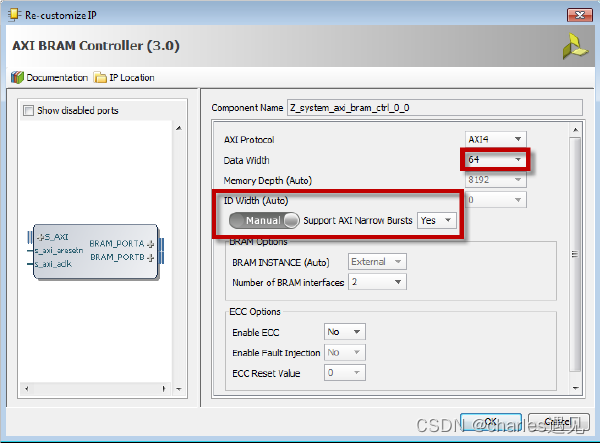Click the port preview scroll left arrow

click(x=27, y=389)
